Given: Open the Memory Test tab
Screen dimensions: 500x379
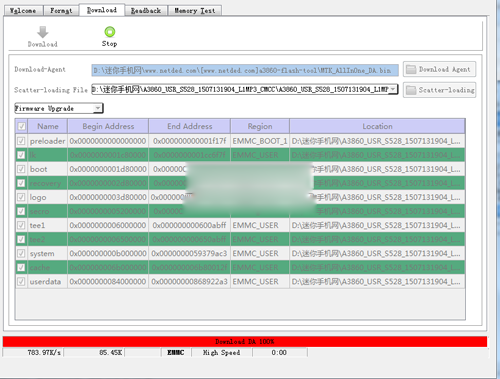Looking at the screenshot, I should point(195,11).
